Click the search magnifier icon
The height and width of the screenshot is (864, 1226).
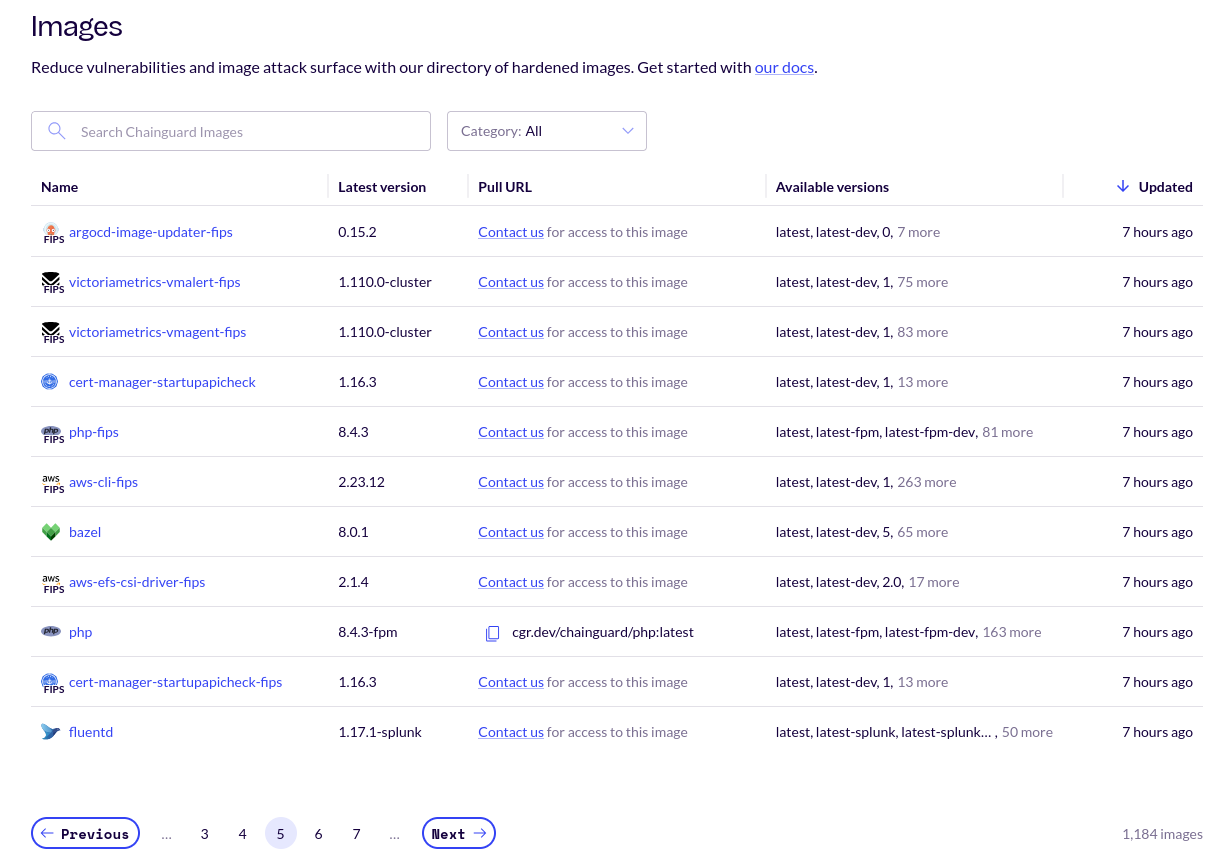click(x=57, y=131)
